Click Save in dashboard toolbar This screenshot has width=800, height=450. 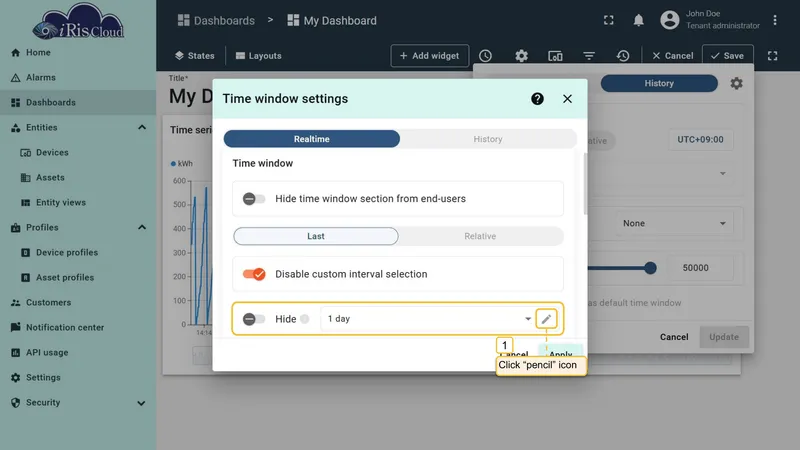pyautogui.click(x=728, y=56)
